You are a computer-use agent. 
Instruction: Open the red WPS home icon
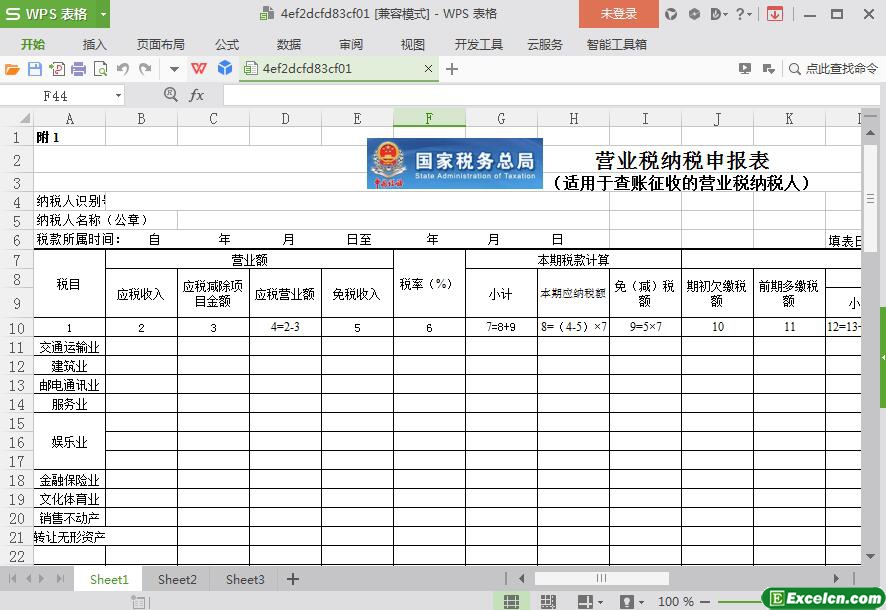(198, 69)
